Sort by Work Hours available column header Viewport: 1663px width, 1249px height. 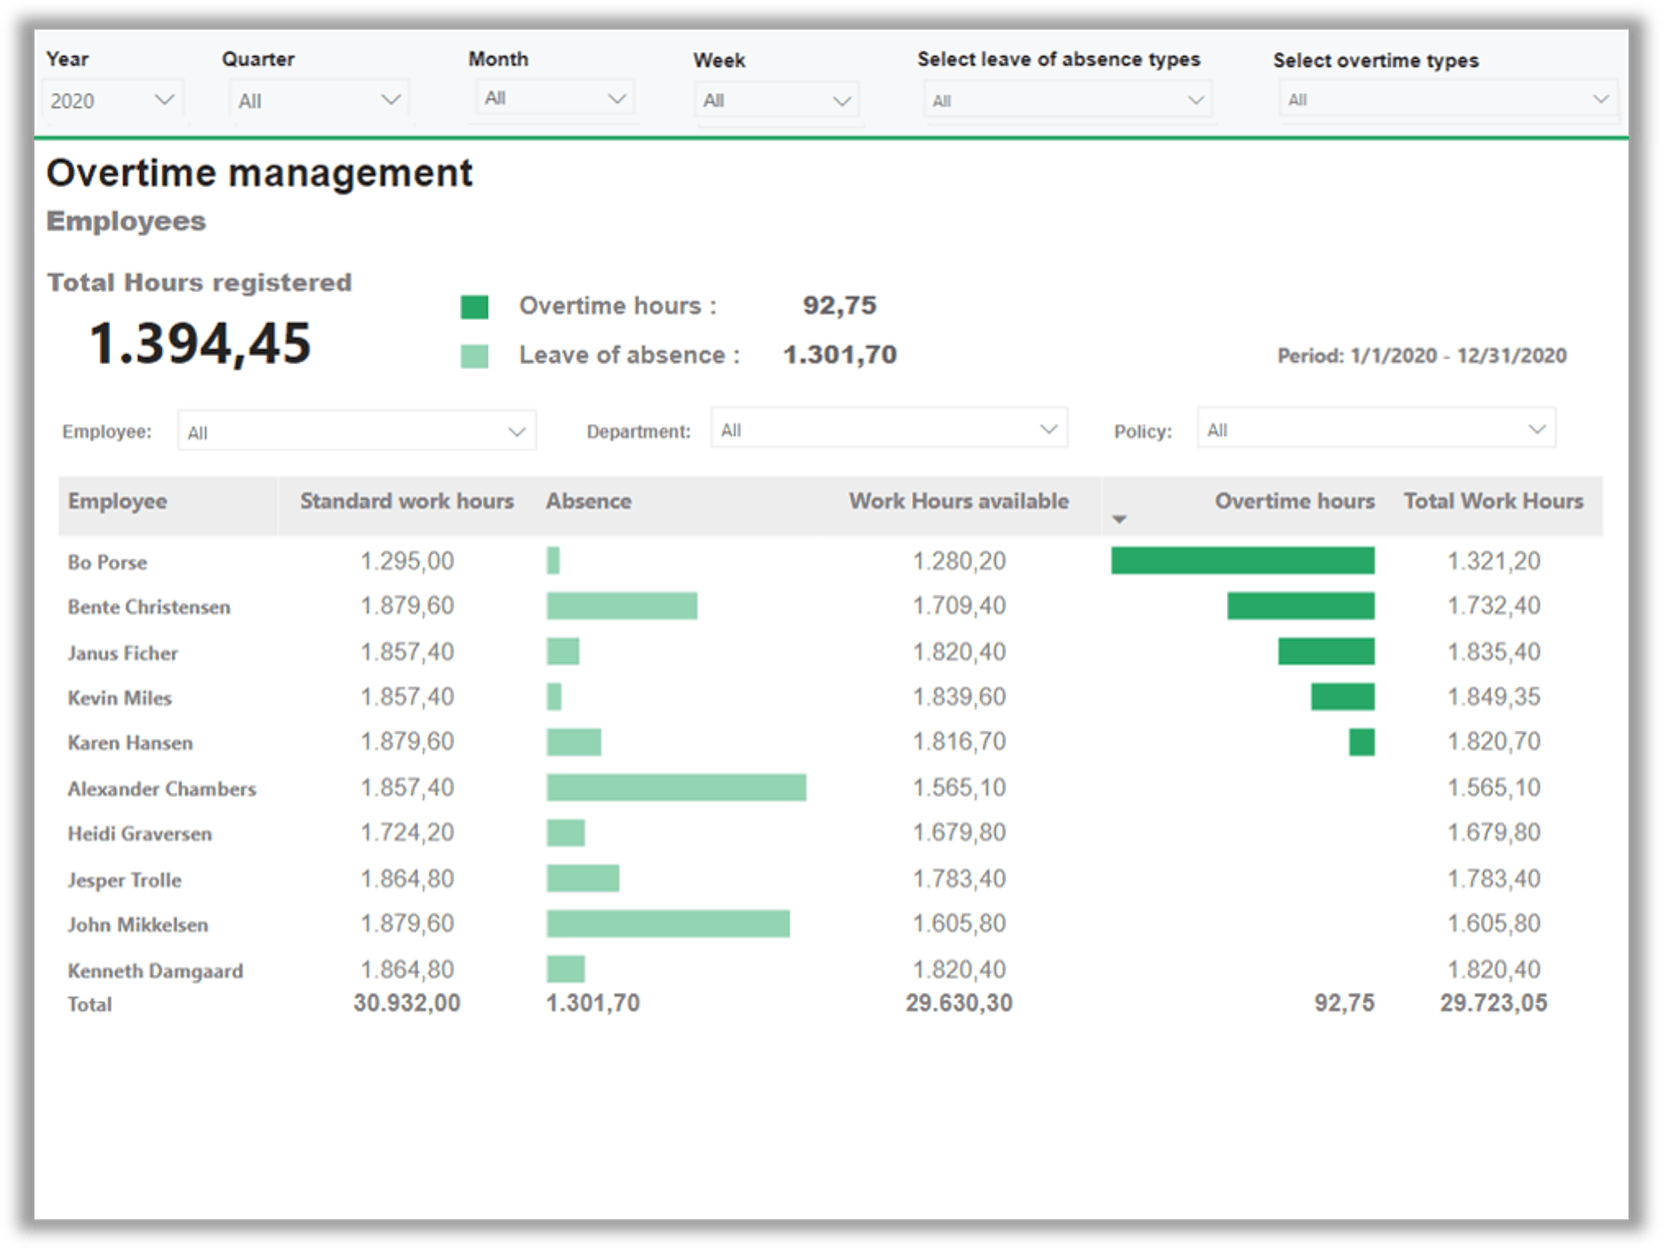click(x=958, y=501)
